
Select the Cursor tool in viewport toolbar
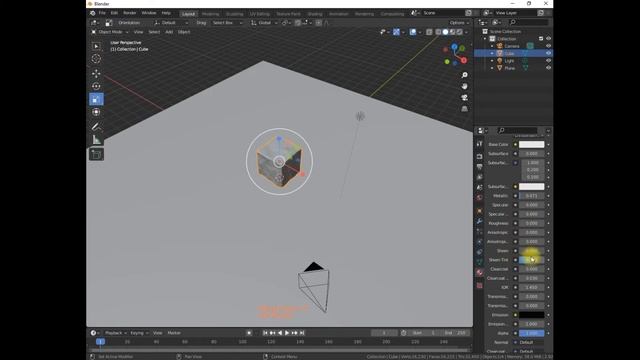pos(96,59)
